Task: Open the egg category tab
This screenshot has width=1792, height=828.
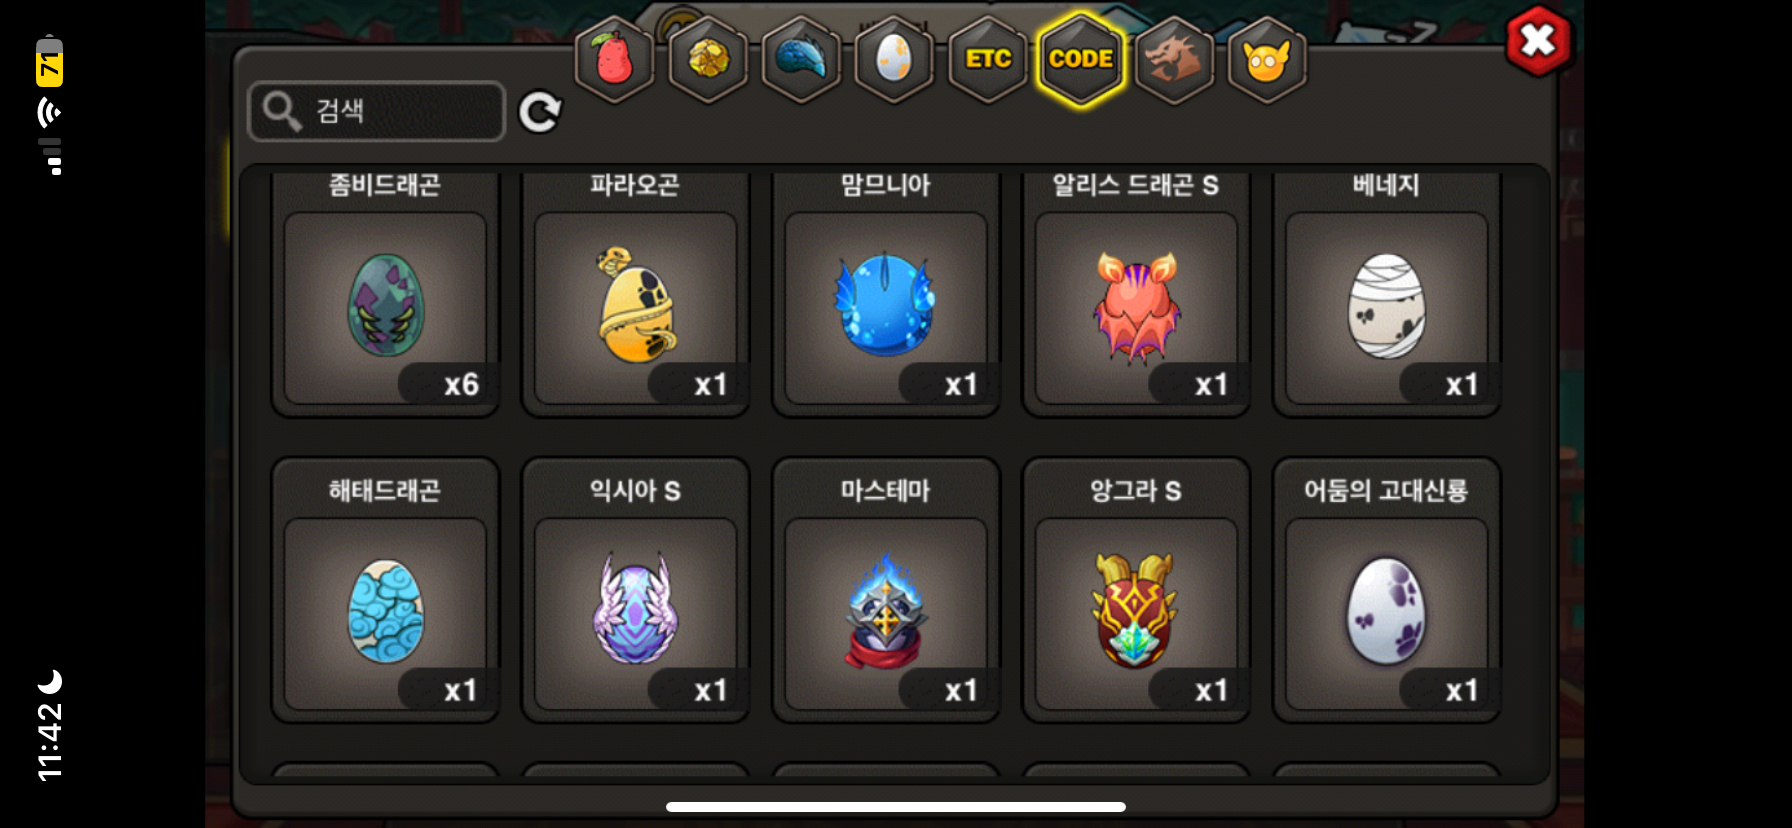Action: pyautogui.click(x=894, y=60)
